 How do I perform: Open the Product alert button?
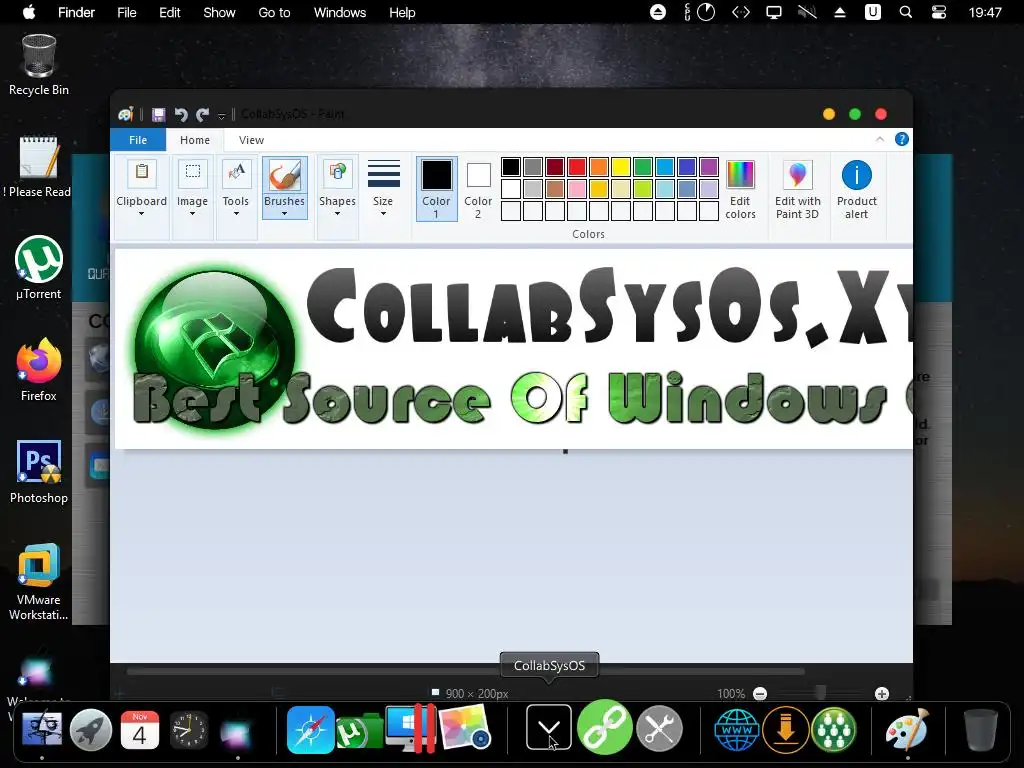tap(856, 189)
